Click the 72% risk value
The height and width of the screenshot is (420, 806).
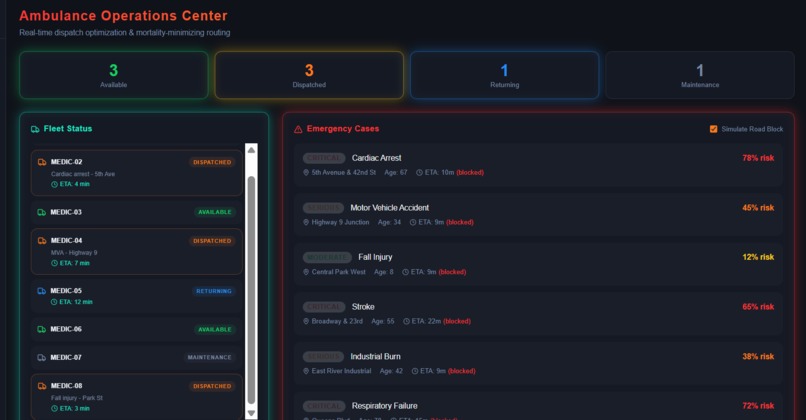tap(758, 406)
